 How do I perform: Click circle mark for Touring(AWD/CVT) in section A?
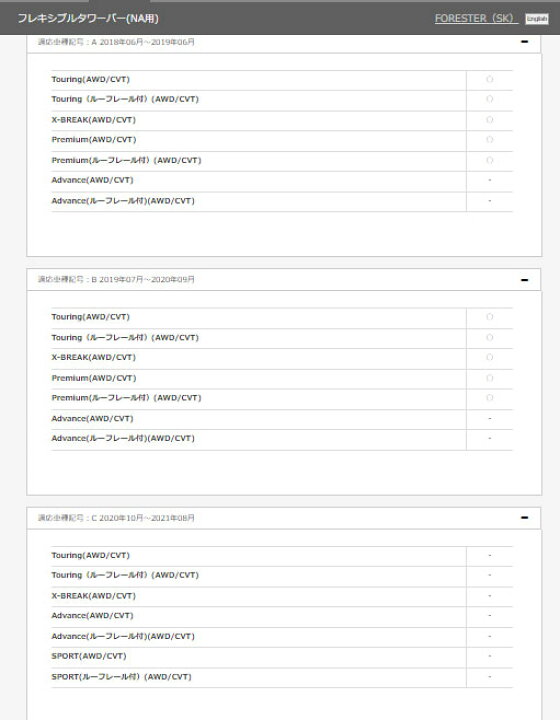[x=489, y=79]
